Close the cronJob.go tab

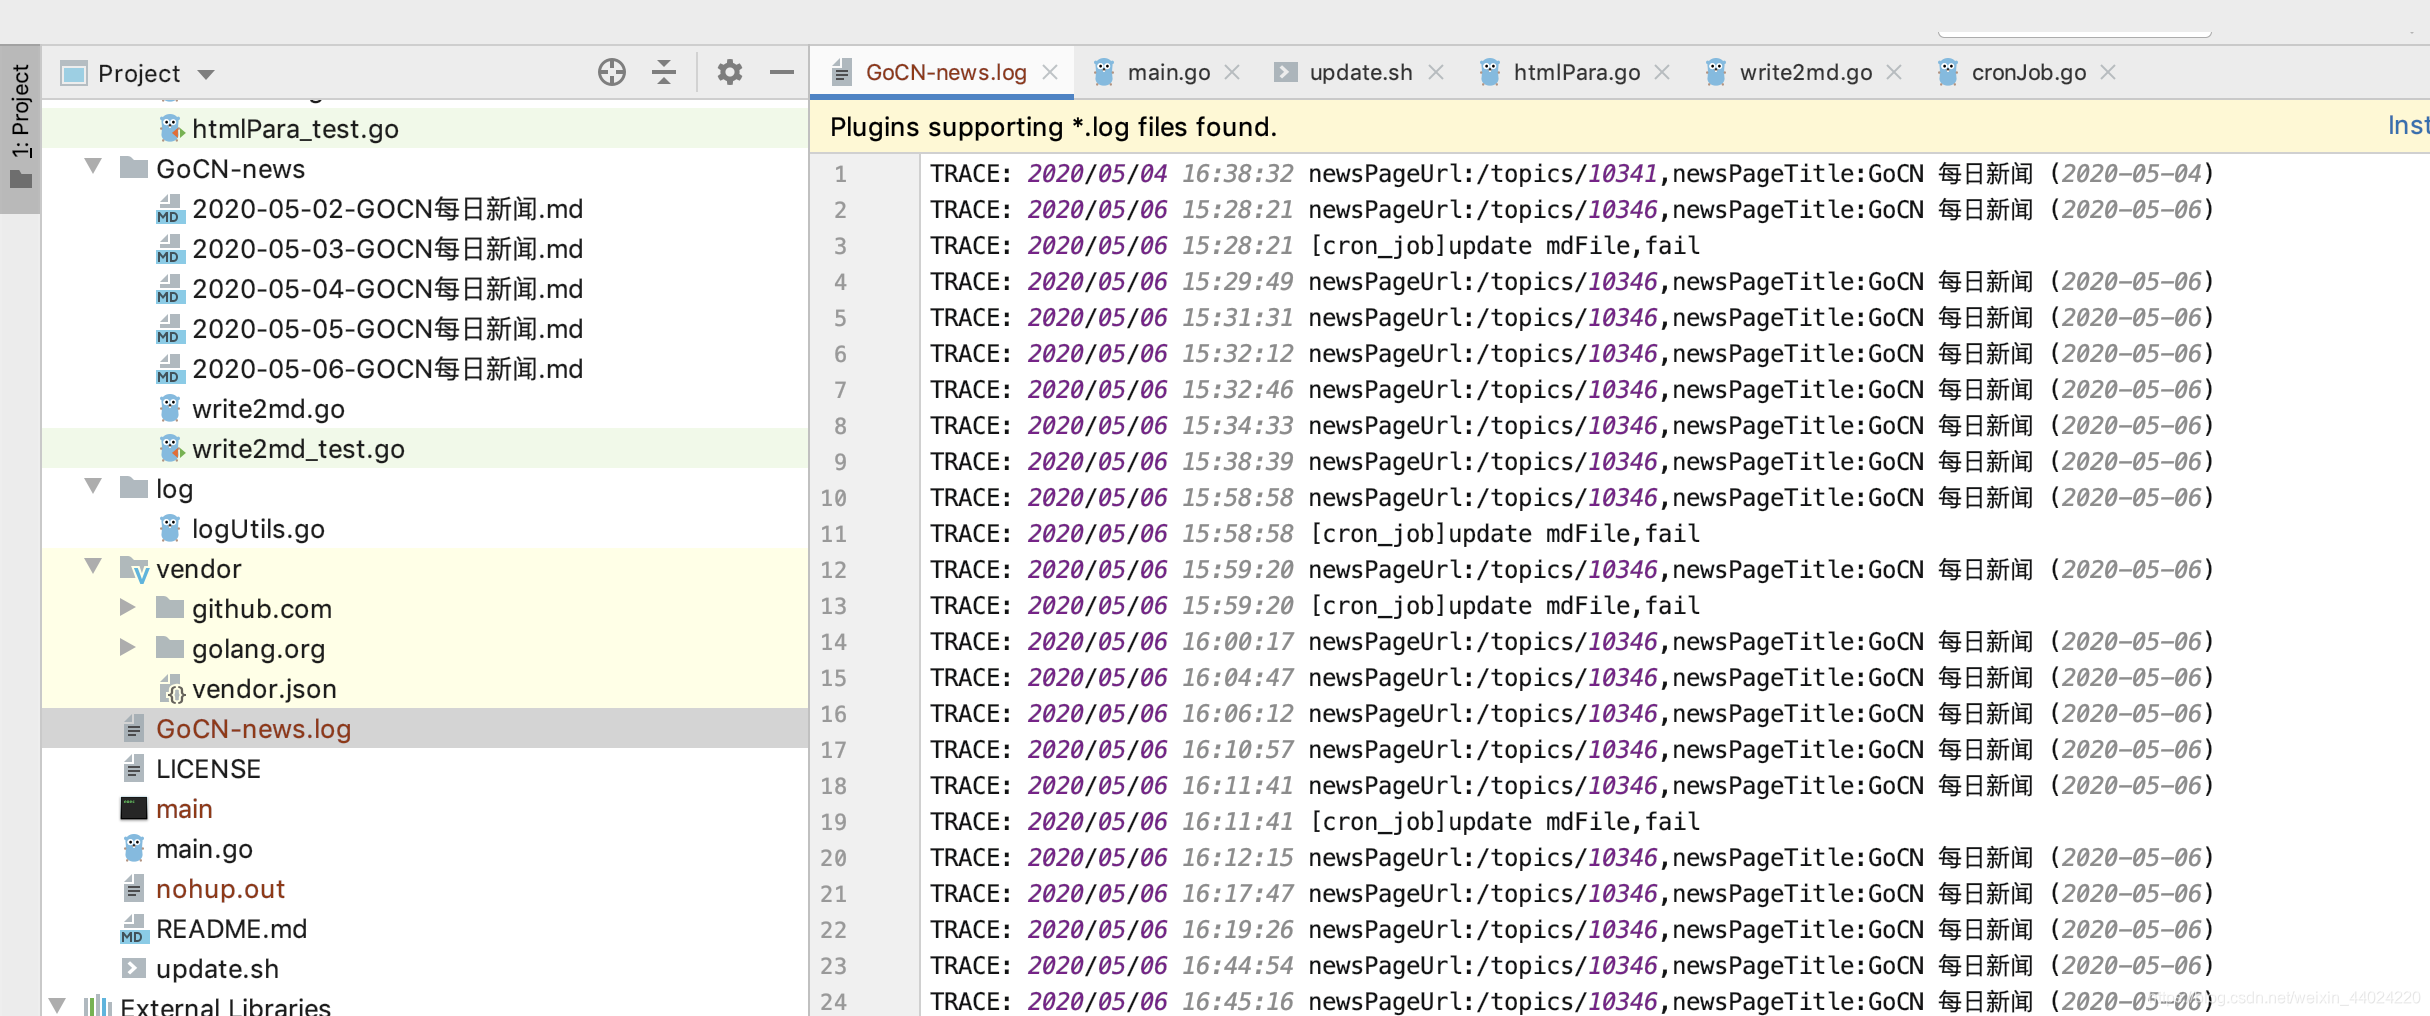[x=2108, y=72]
